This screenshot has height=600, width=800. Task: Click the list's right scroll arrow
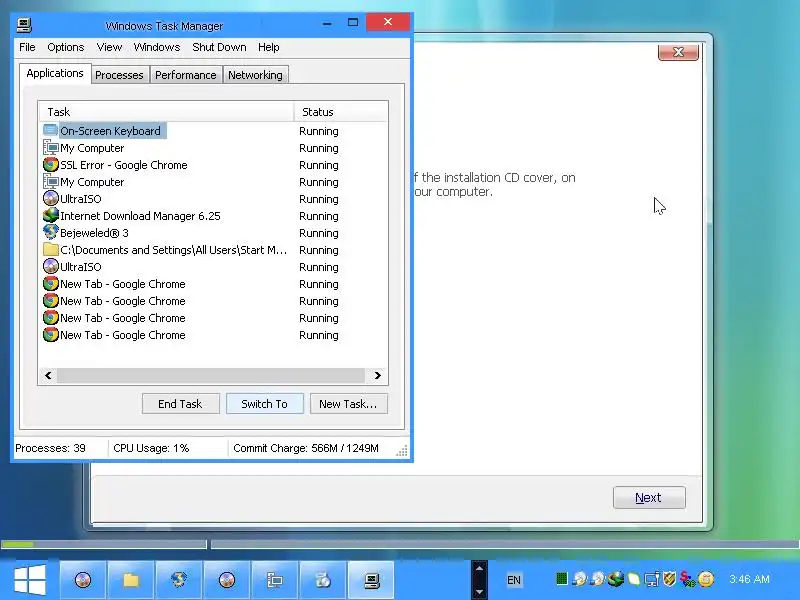tap(378, 376)
